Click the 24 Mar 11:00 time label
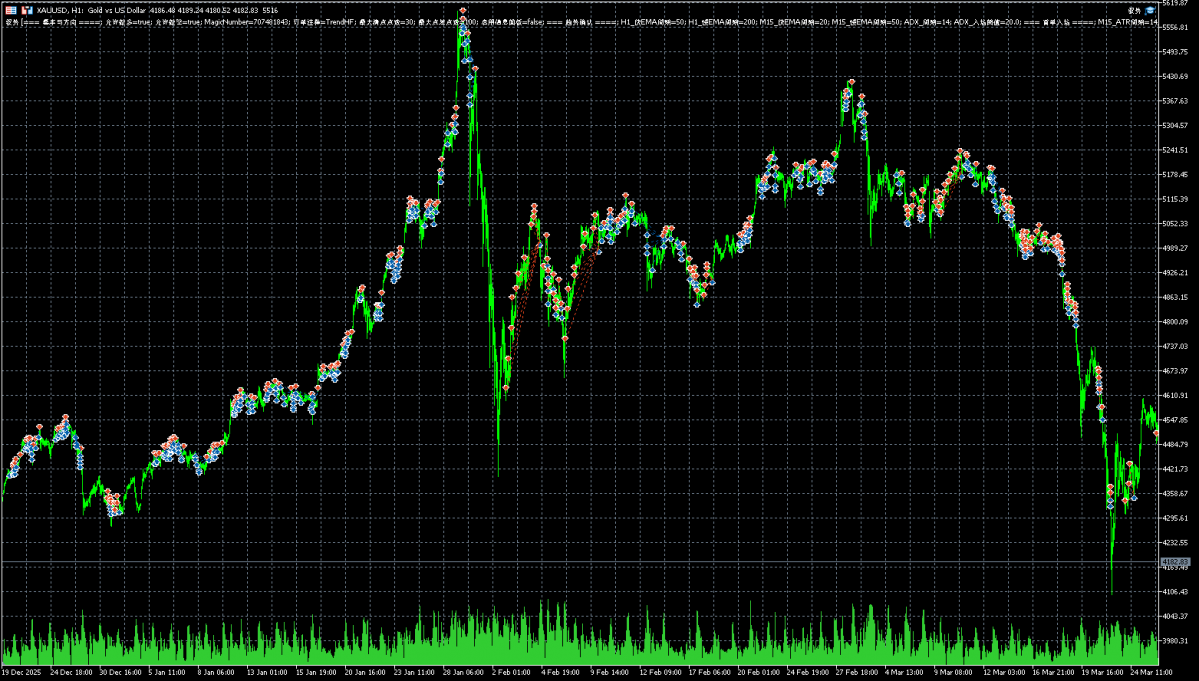The height and width of the screenshot is (681, 1199). click(x=1150, y=673)
